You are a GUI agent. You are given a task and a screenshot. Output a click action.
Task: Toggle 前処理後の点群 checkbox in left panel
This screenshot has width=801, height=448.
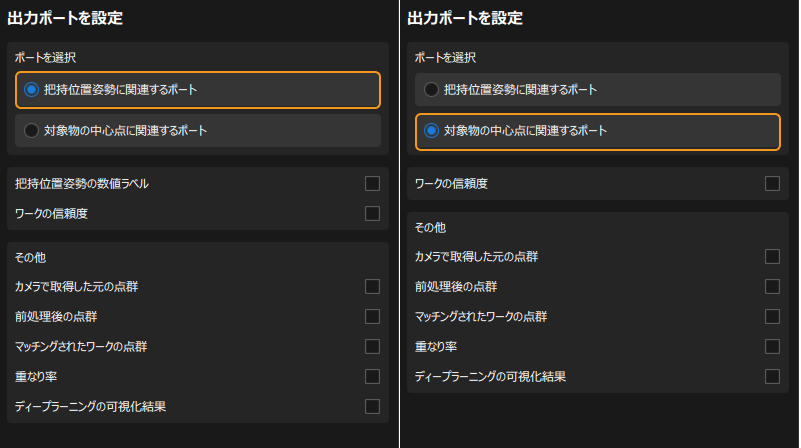[x=372, y=317]
